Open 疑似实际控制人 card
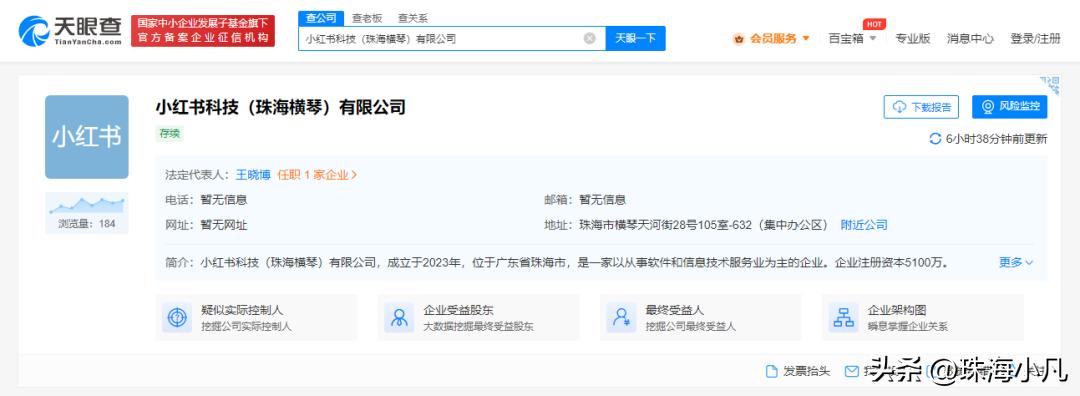1080x396 pixels. point(256,317)
